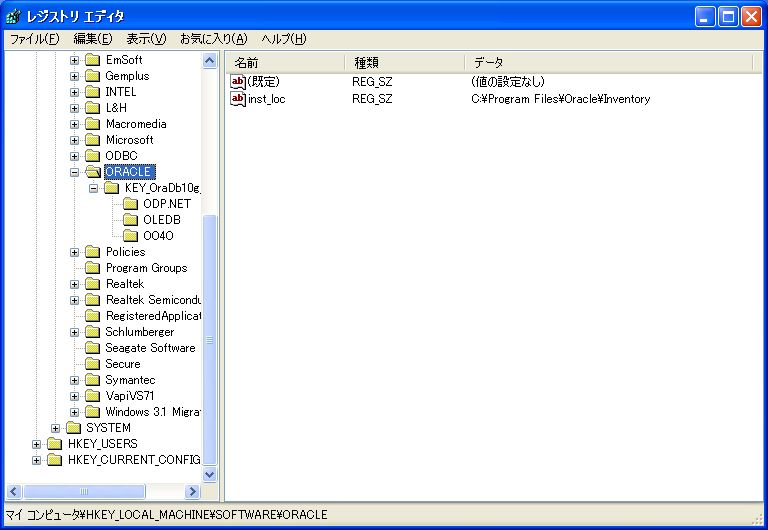This screenshot has width=768, height=530.
Task: Click the tree scroll down arrow
Action: click(210, 474)
